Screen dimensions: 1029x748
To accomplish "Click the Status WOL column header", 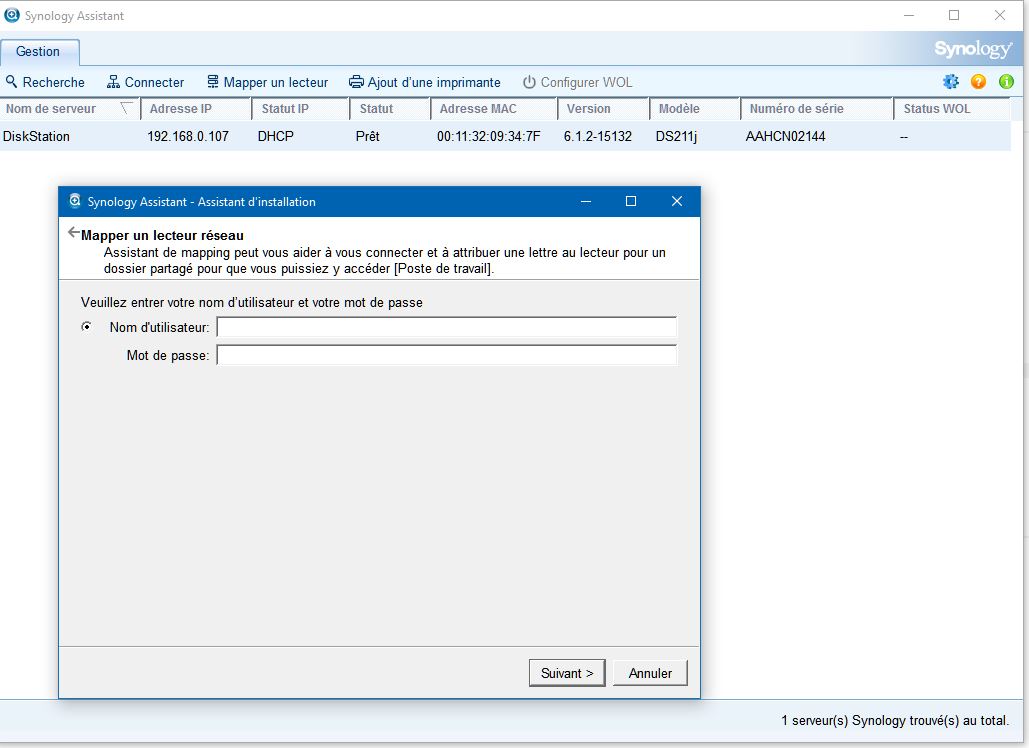I will click(x=952, y=109).
